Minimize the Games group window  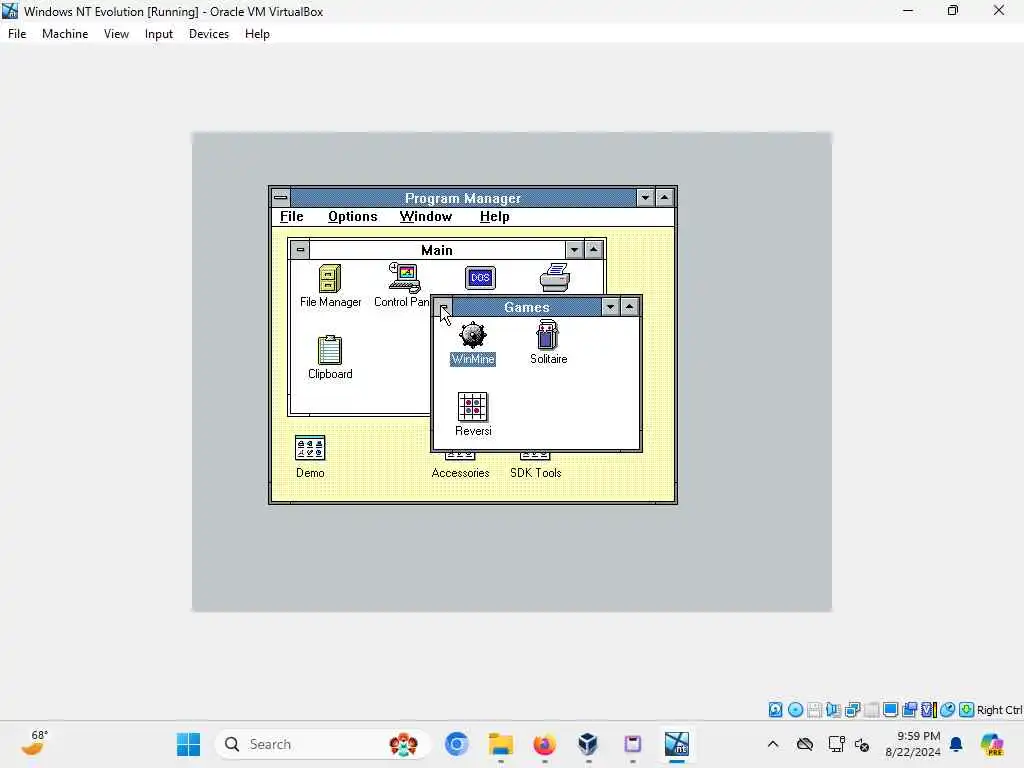click(610, 307)
